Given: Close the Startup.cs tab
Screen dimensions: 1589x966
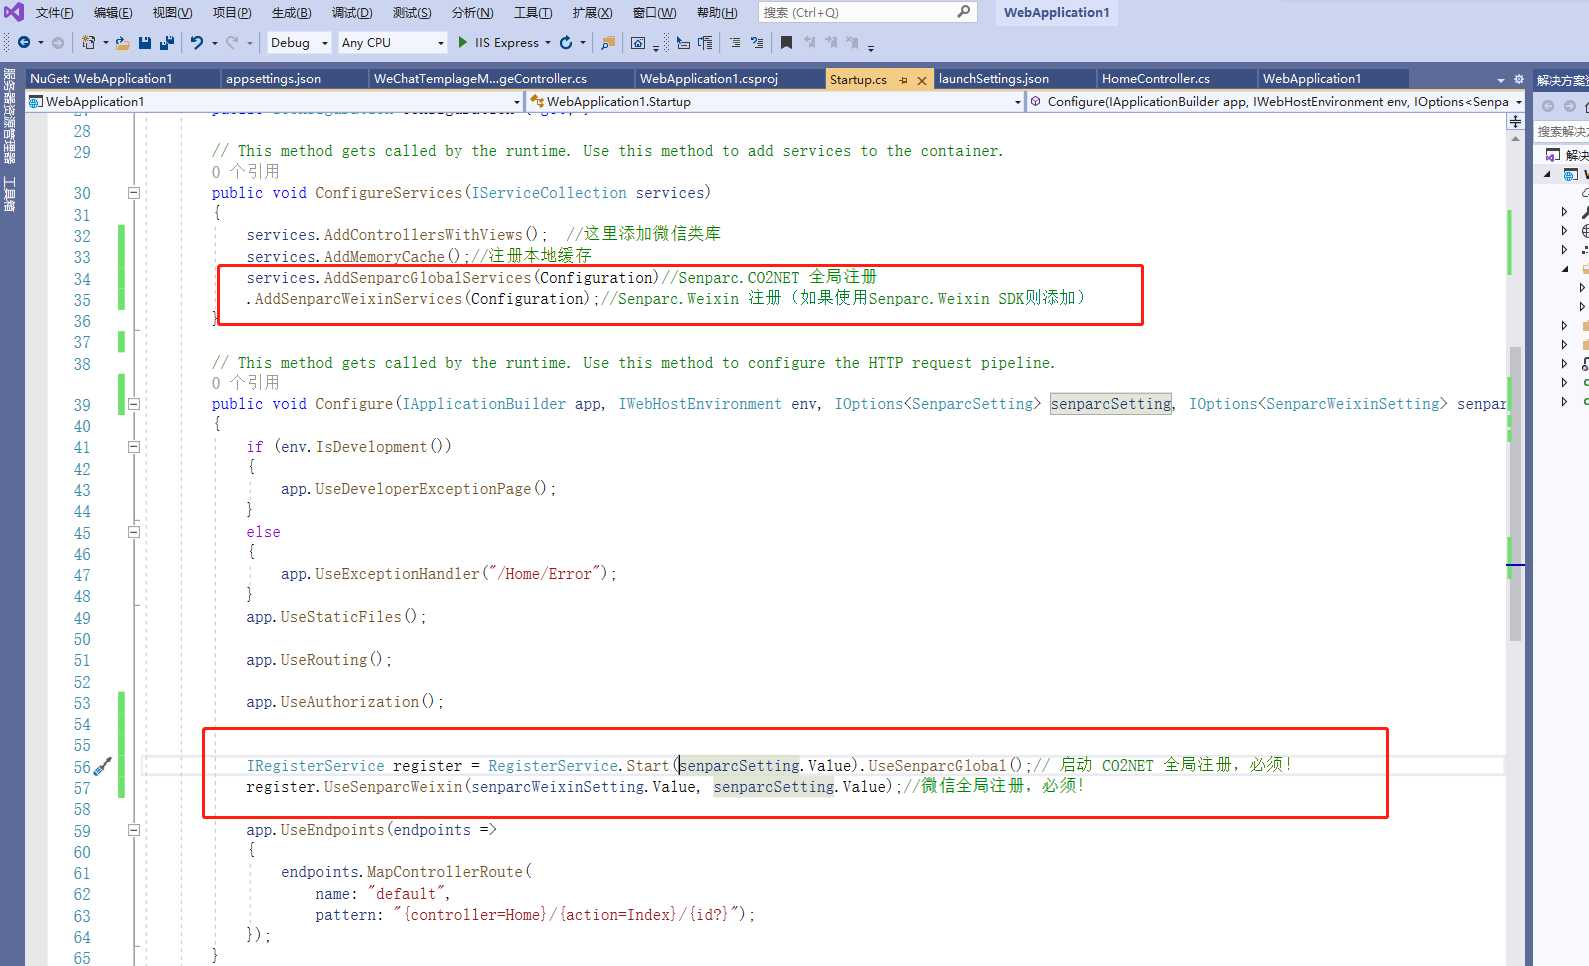Looking at the screenshot, I should click(x=922, y=79).
